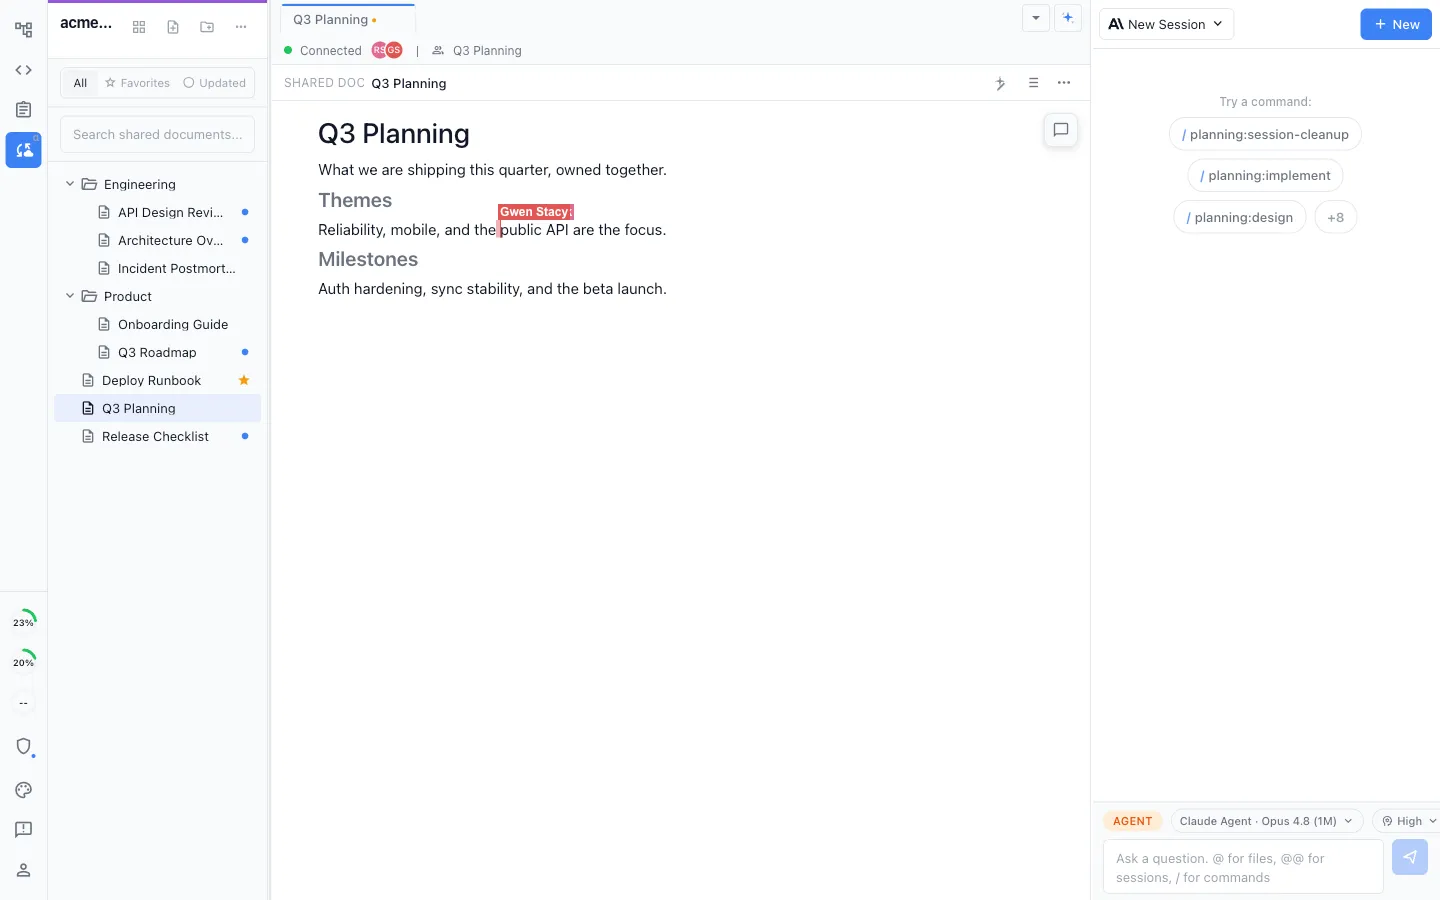Click the New session button
This screenshot has height=900, width=1440.
(1396, 24)
